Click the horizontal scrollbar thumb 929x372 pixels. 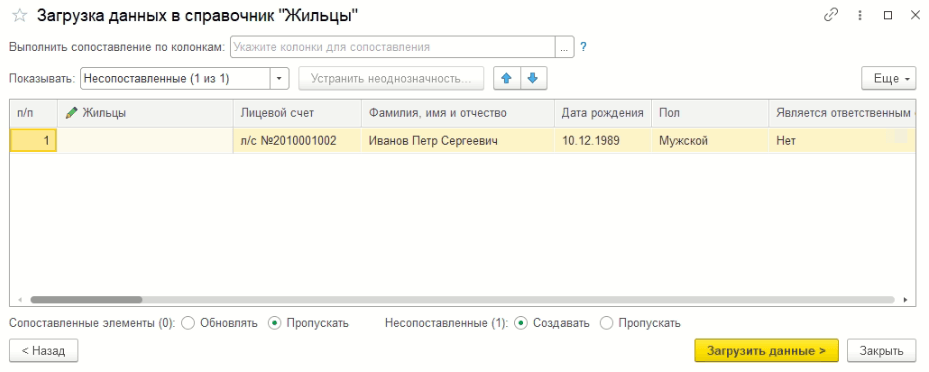click(86, 300)
